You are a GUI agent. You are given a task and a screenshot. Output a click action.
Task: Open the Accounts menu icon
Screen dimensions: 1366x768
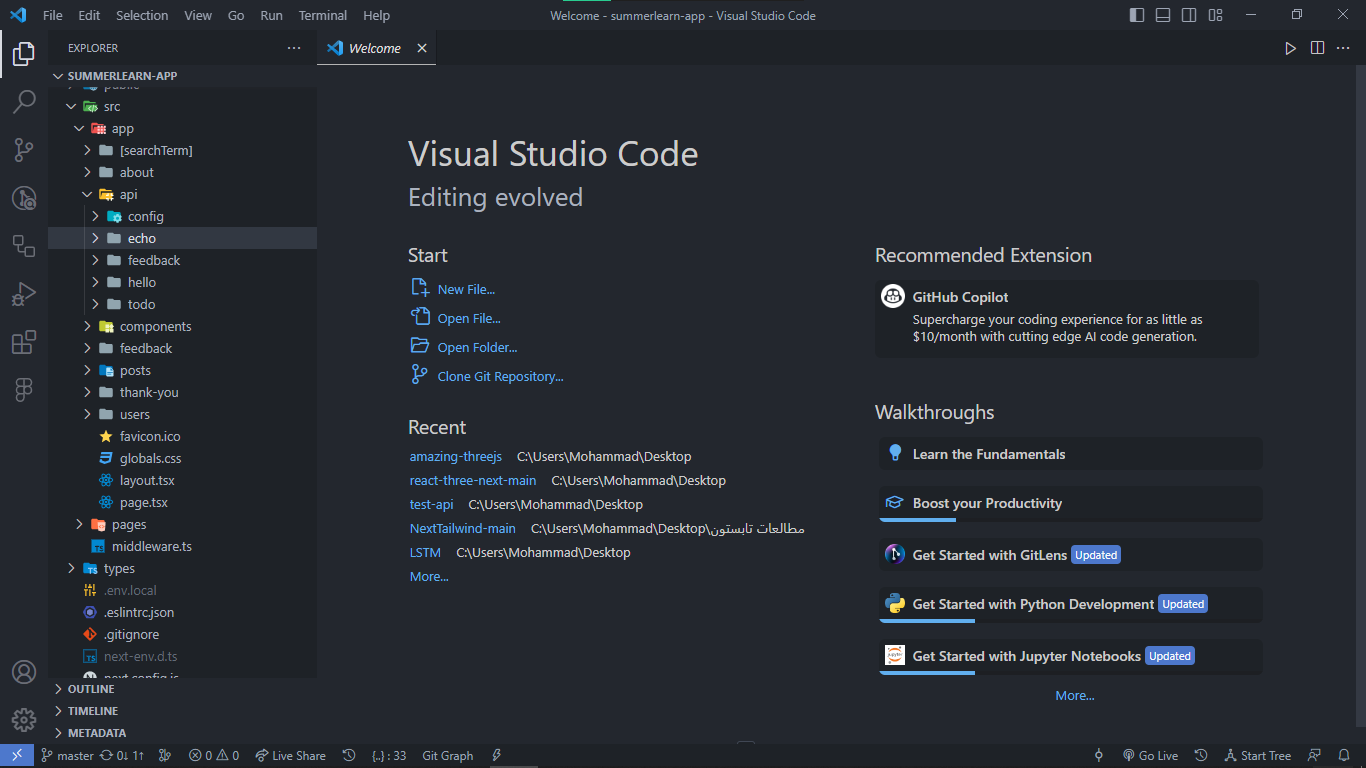[24, 672]
